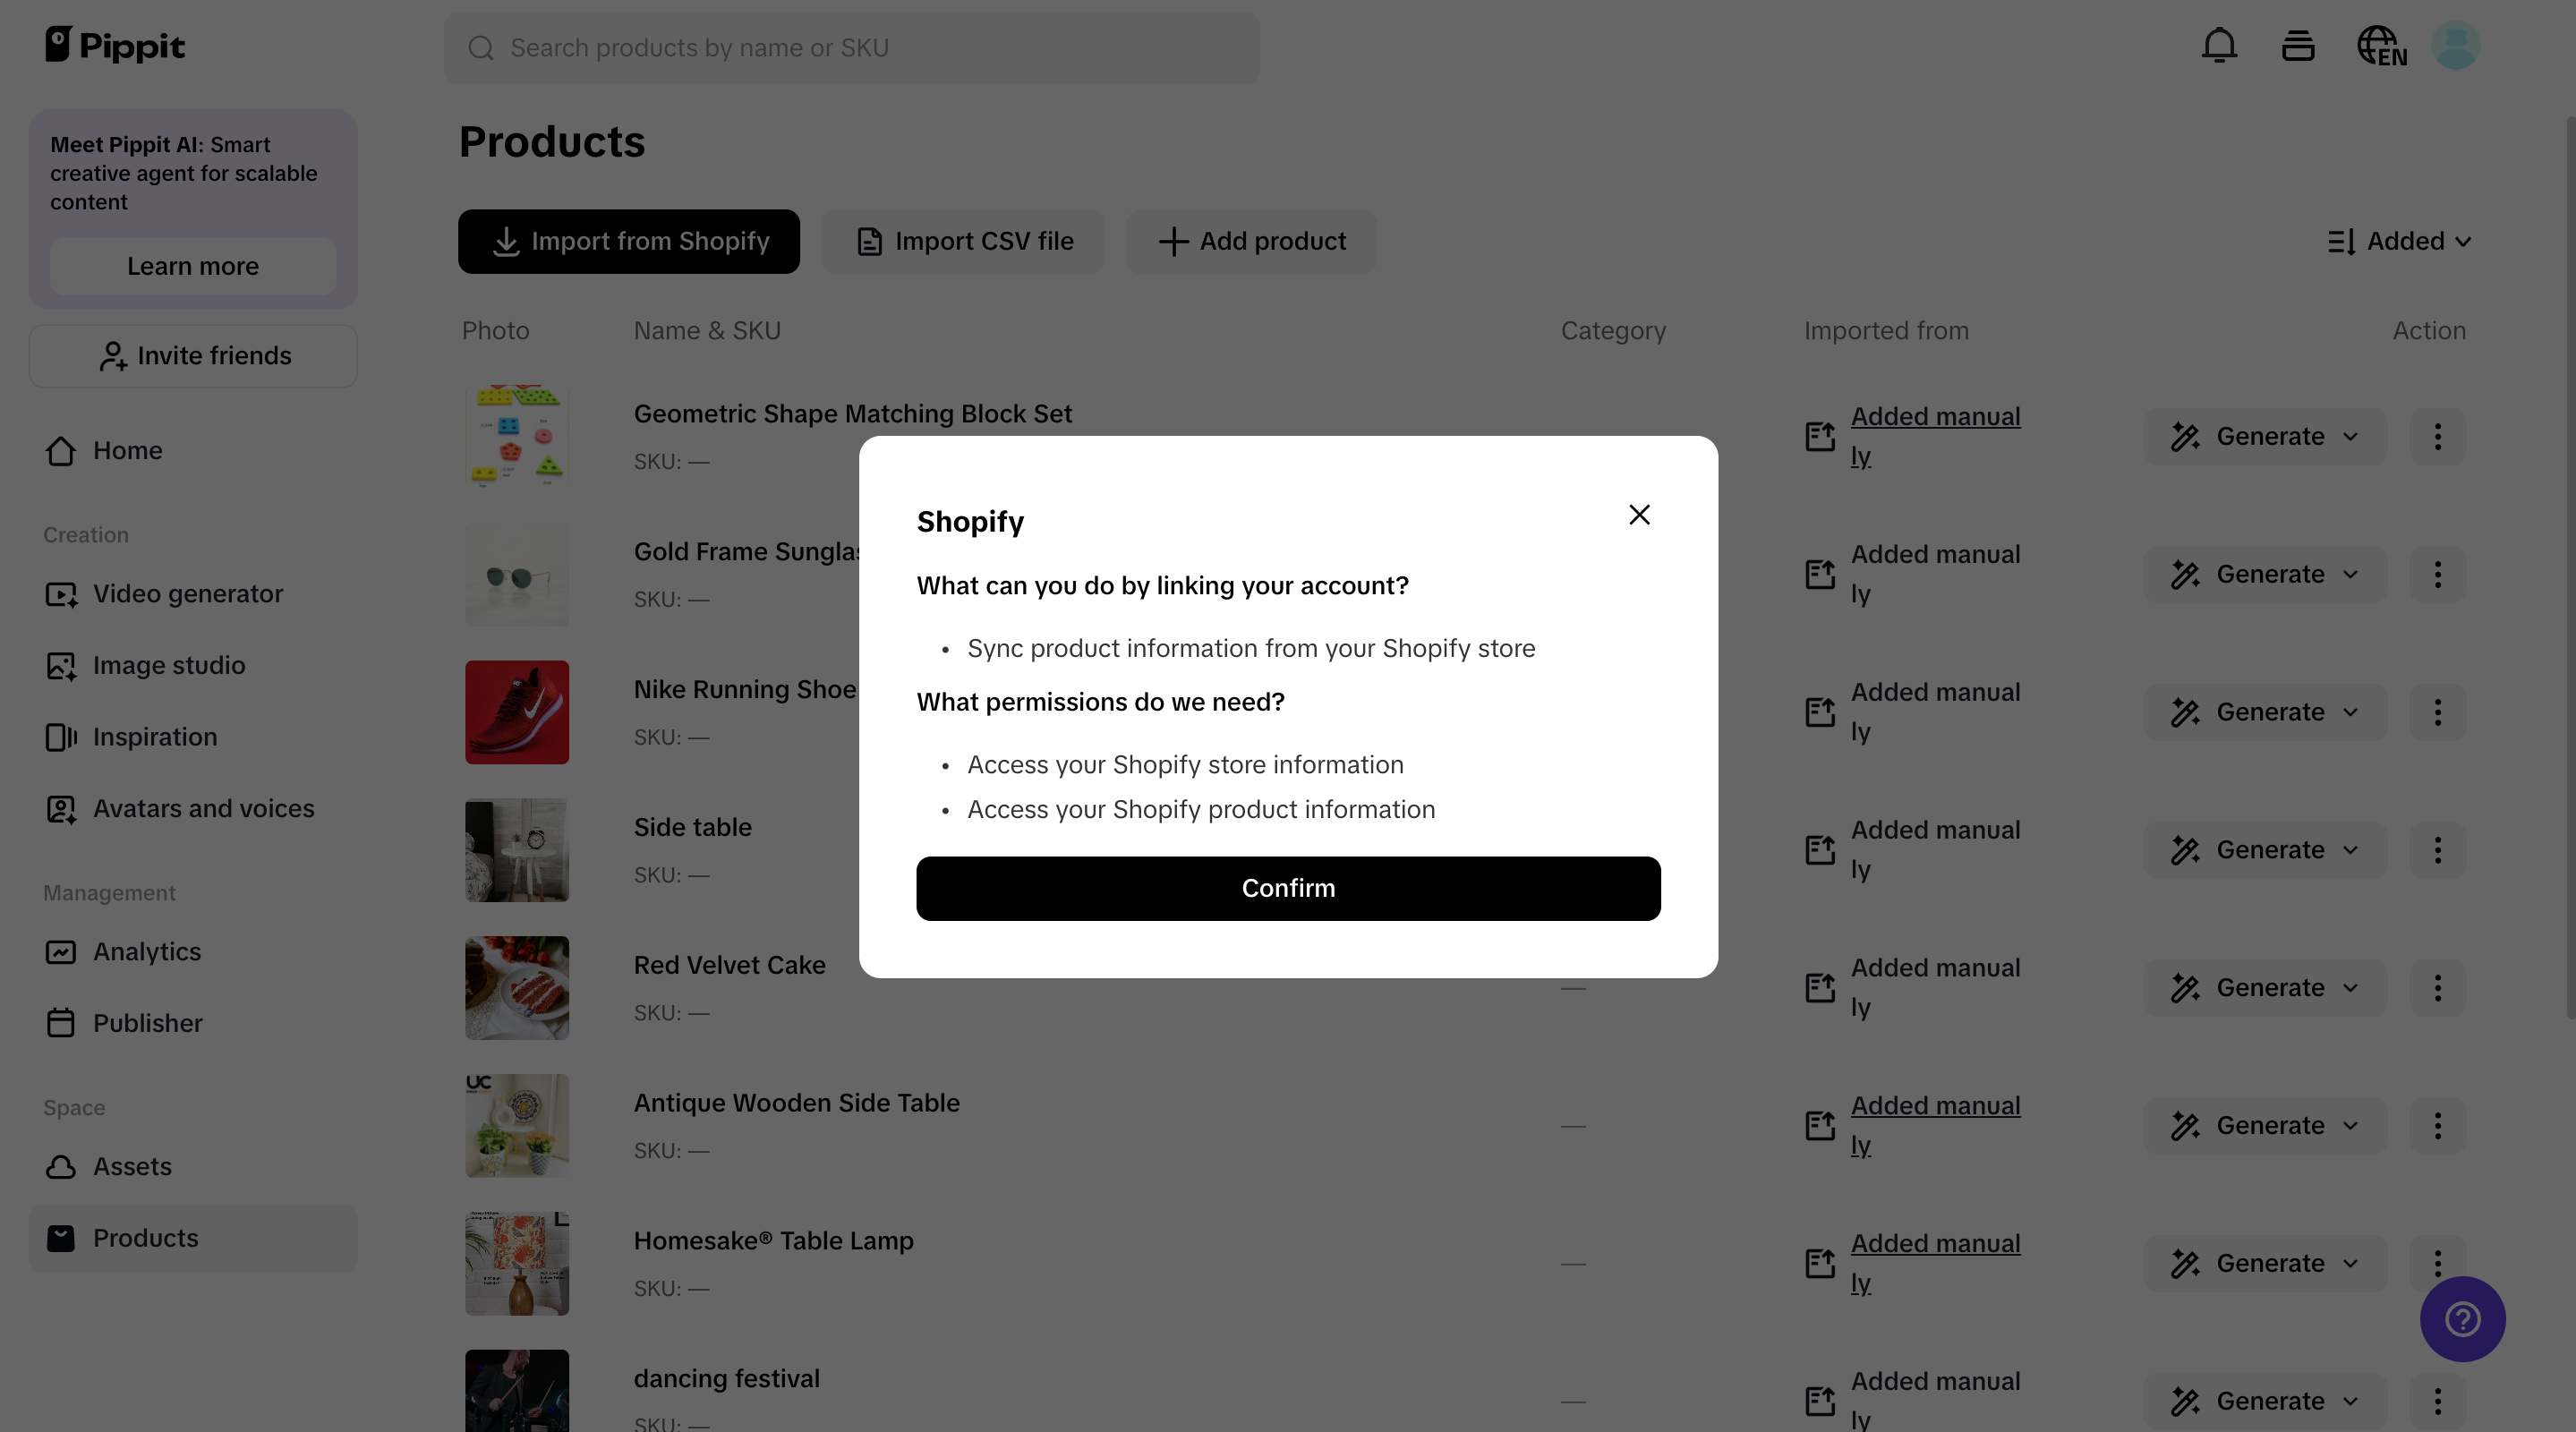Click Learn more about Pippit AI
This screenshot has height=1432, width=2576.
click(x=192, y=266)
